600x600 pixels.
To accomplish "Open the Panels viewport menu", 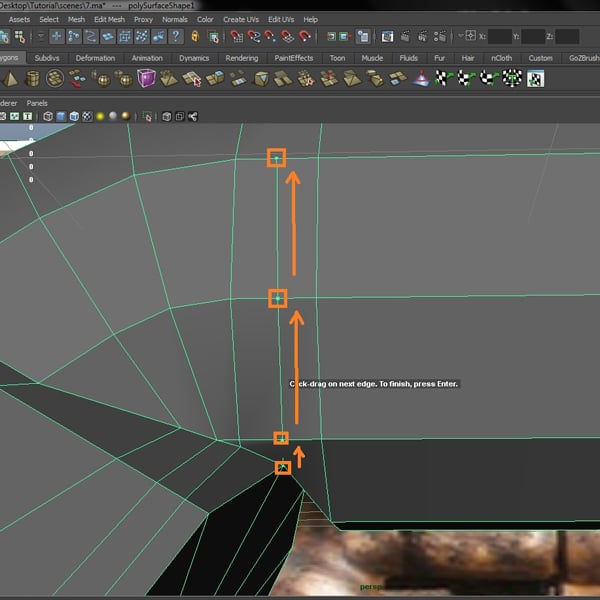I will click(37, 103).
